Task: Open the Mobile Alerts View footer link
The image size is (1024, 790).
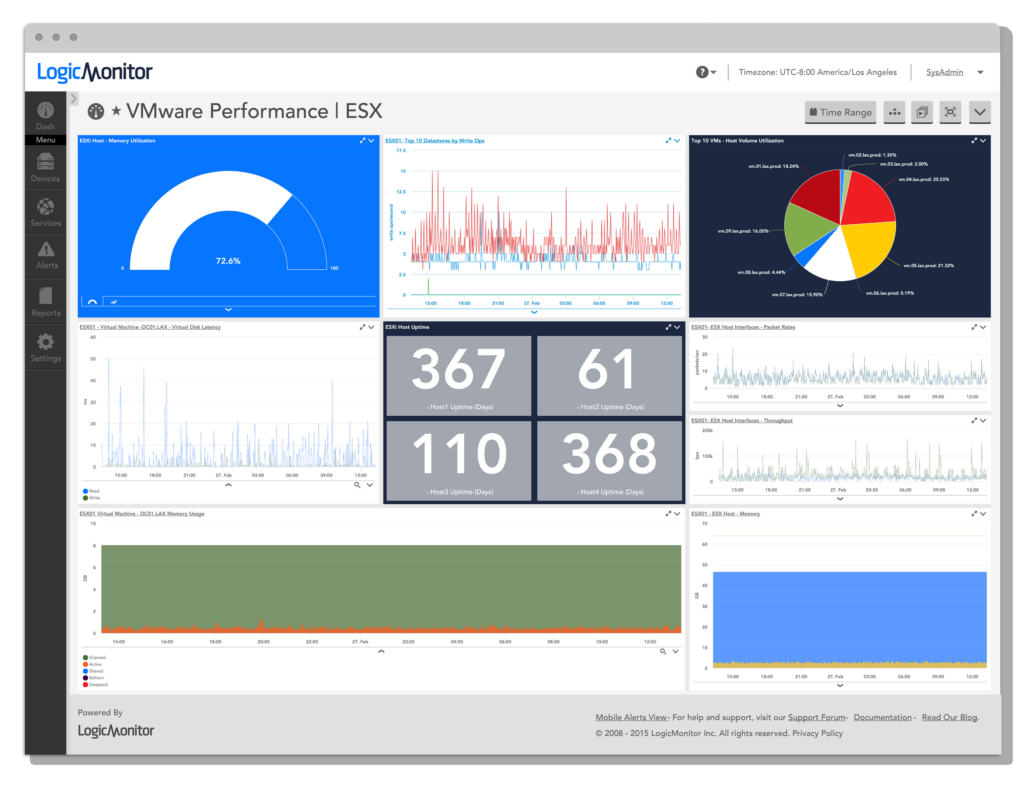Action: [632, 718]
